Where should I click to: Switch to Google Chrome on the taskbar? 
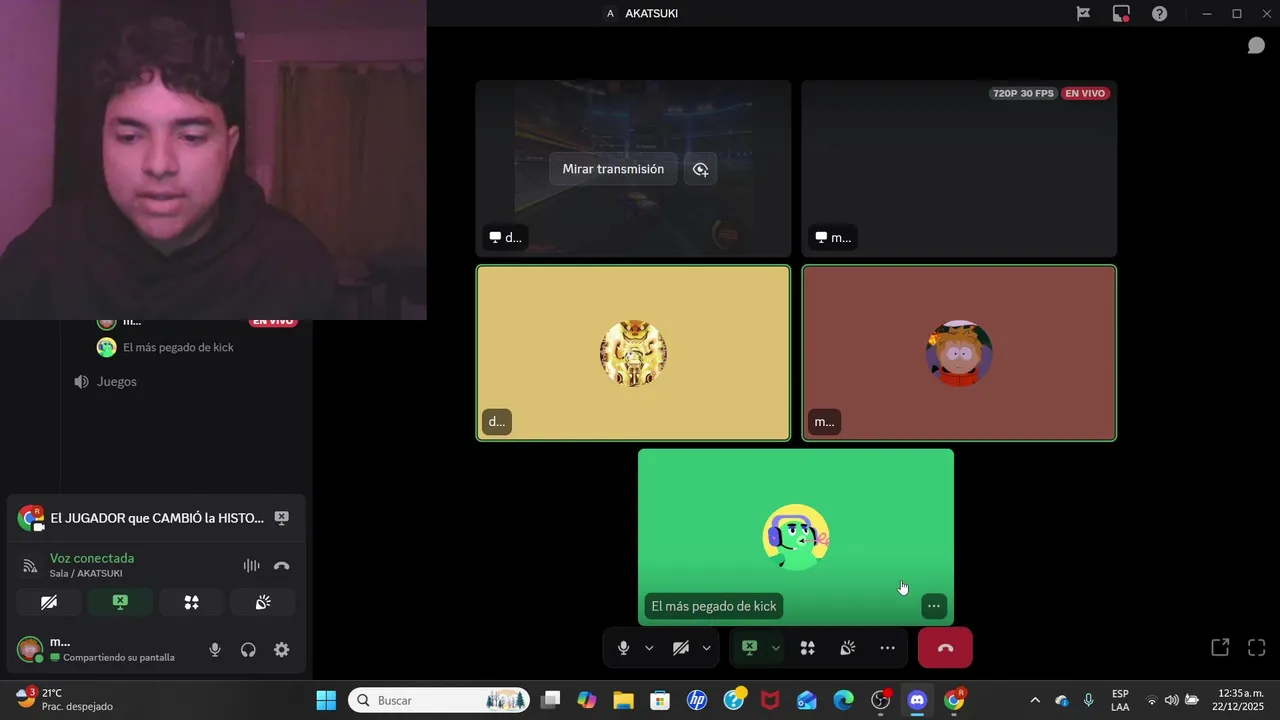click(x=954, y=700)
